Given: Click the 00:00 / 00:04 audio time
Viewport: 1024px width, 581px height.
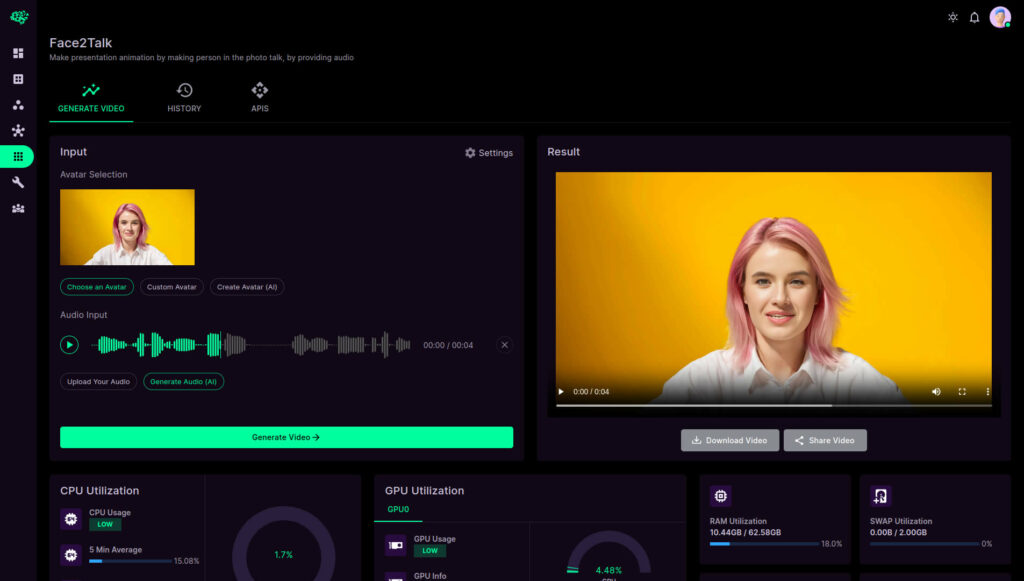Looking at the screenshot, I should click(448, 345).
